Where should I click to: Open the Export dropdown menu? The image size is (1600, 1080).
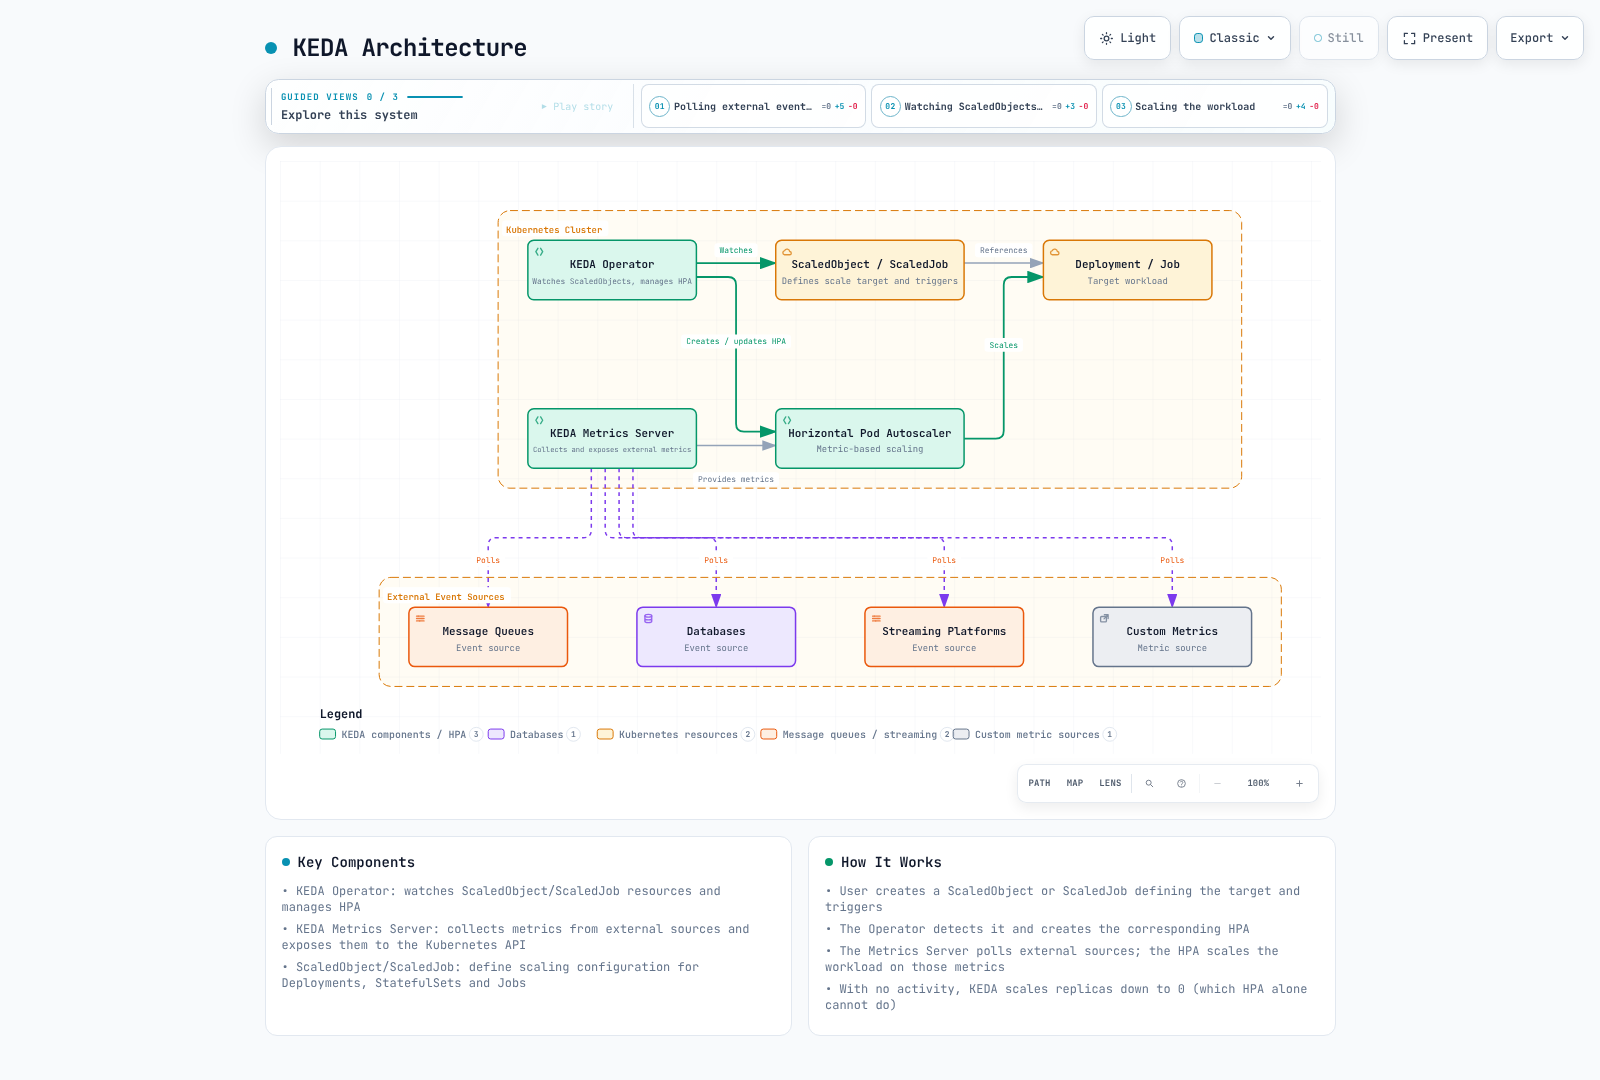point(1539,38)
